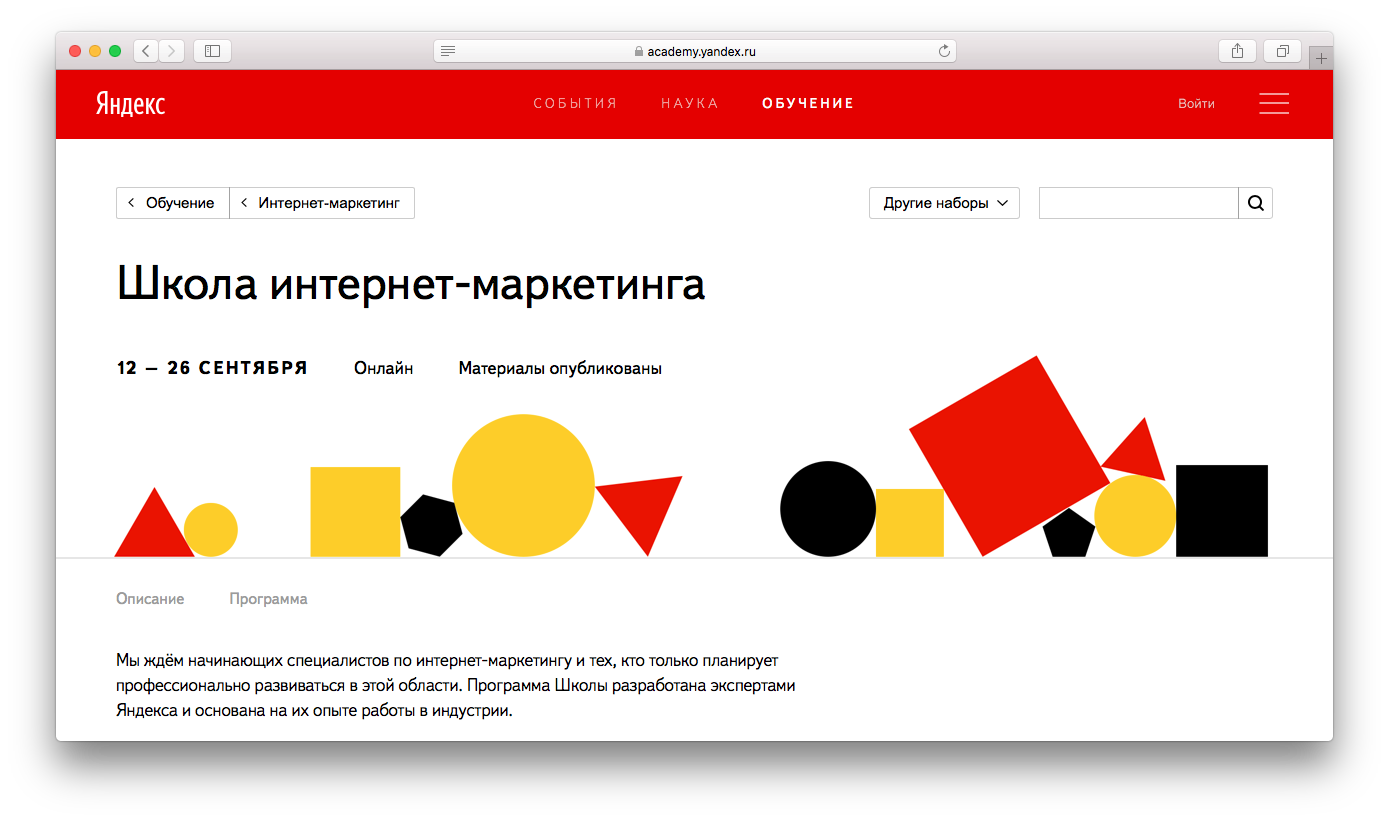Click the magnifier search button
The image size is (1389, 821).
(1255, 203)
